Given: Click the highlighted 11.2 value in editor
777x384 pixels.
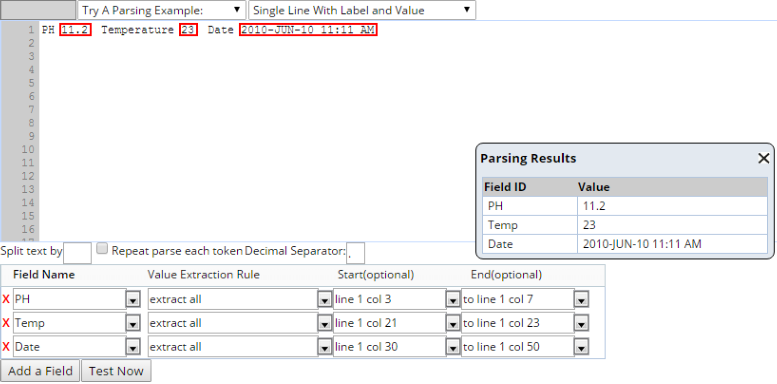Looking at the screenshot, I should point(75,30).
